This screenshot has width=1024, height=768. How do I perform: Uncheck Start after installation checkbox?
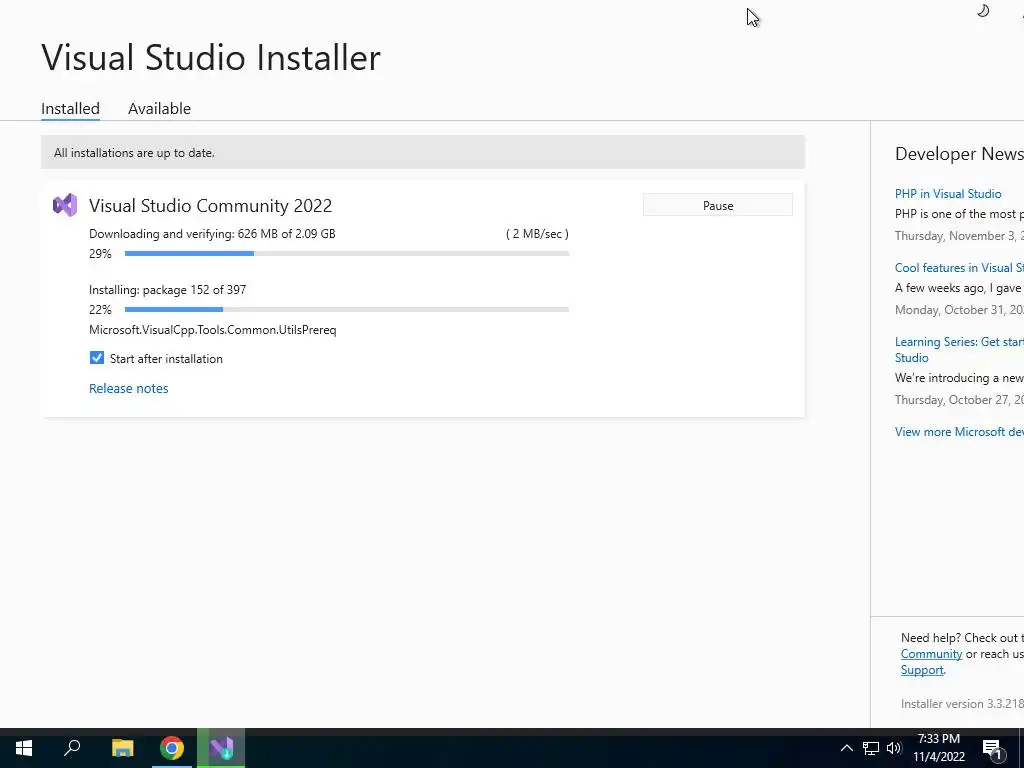(x=97, y=358)
